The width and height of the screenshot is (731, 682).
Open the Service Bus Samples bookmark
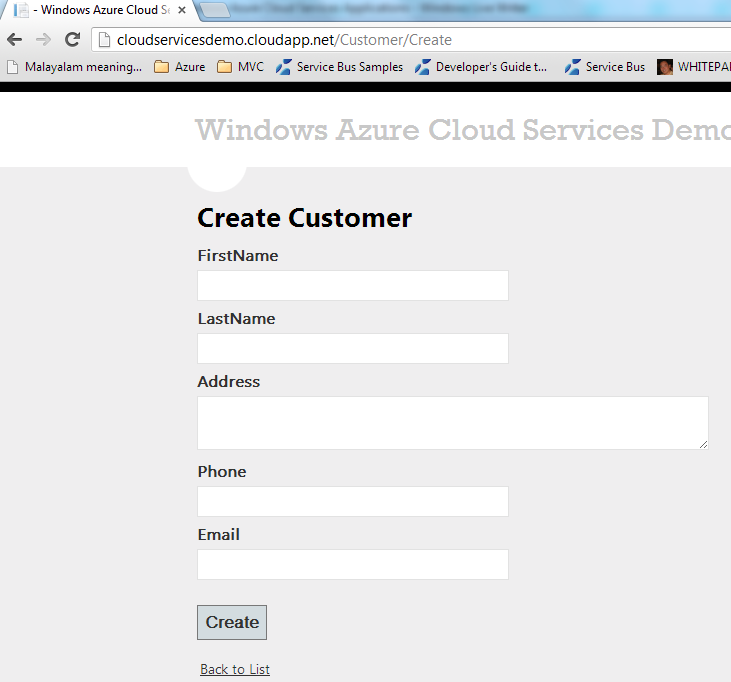click(x=339, y=67)
